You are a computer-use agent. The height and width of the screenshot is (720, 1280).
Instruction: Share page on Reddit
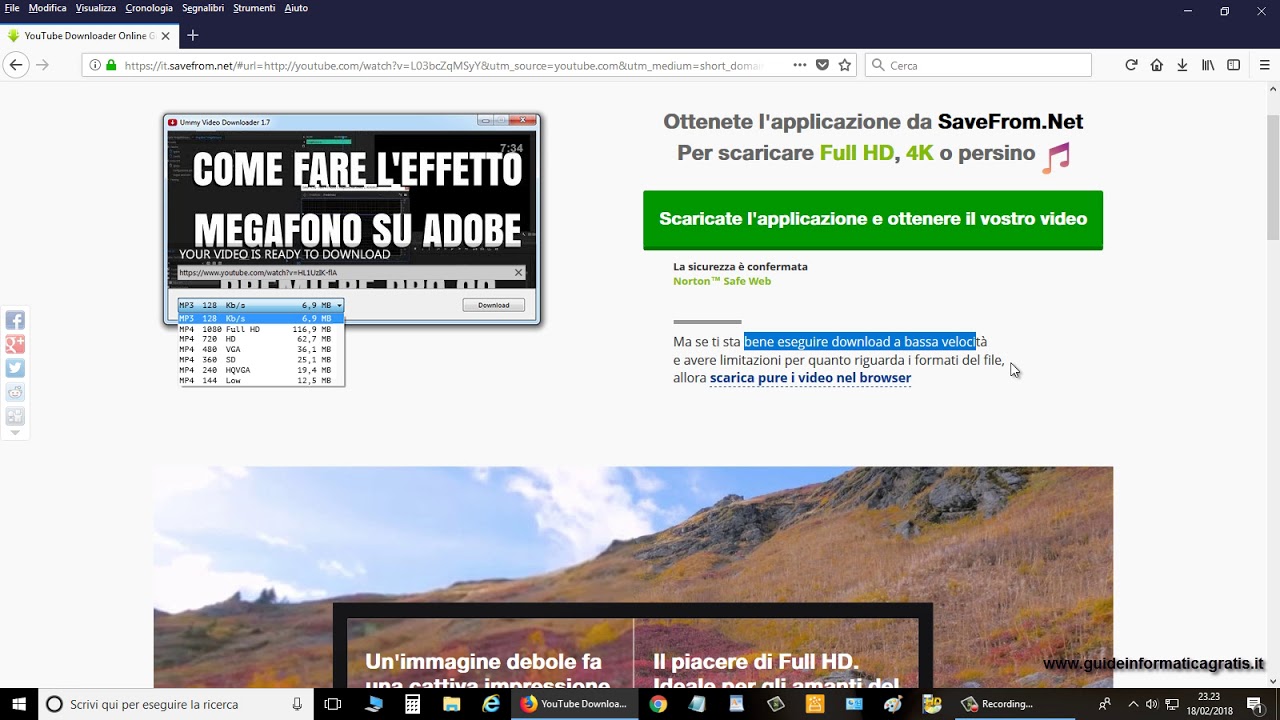(15, 393)
